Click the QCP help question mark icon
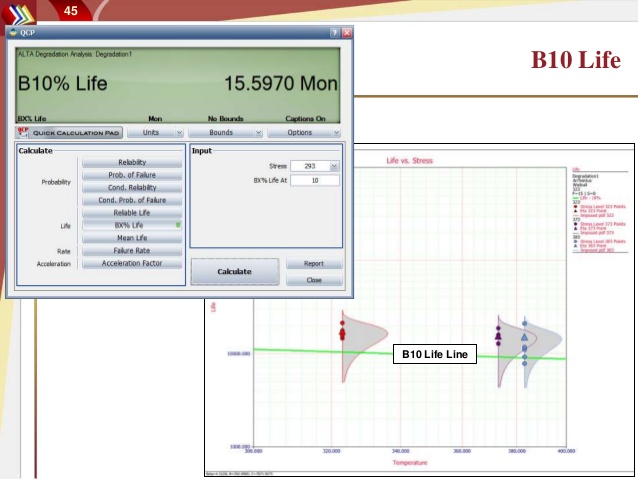Image resolution: width=638 pixels, height=479 pixels. point(333,33)
